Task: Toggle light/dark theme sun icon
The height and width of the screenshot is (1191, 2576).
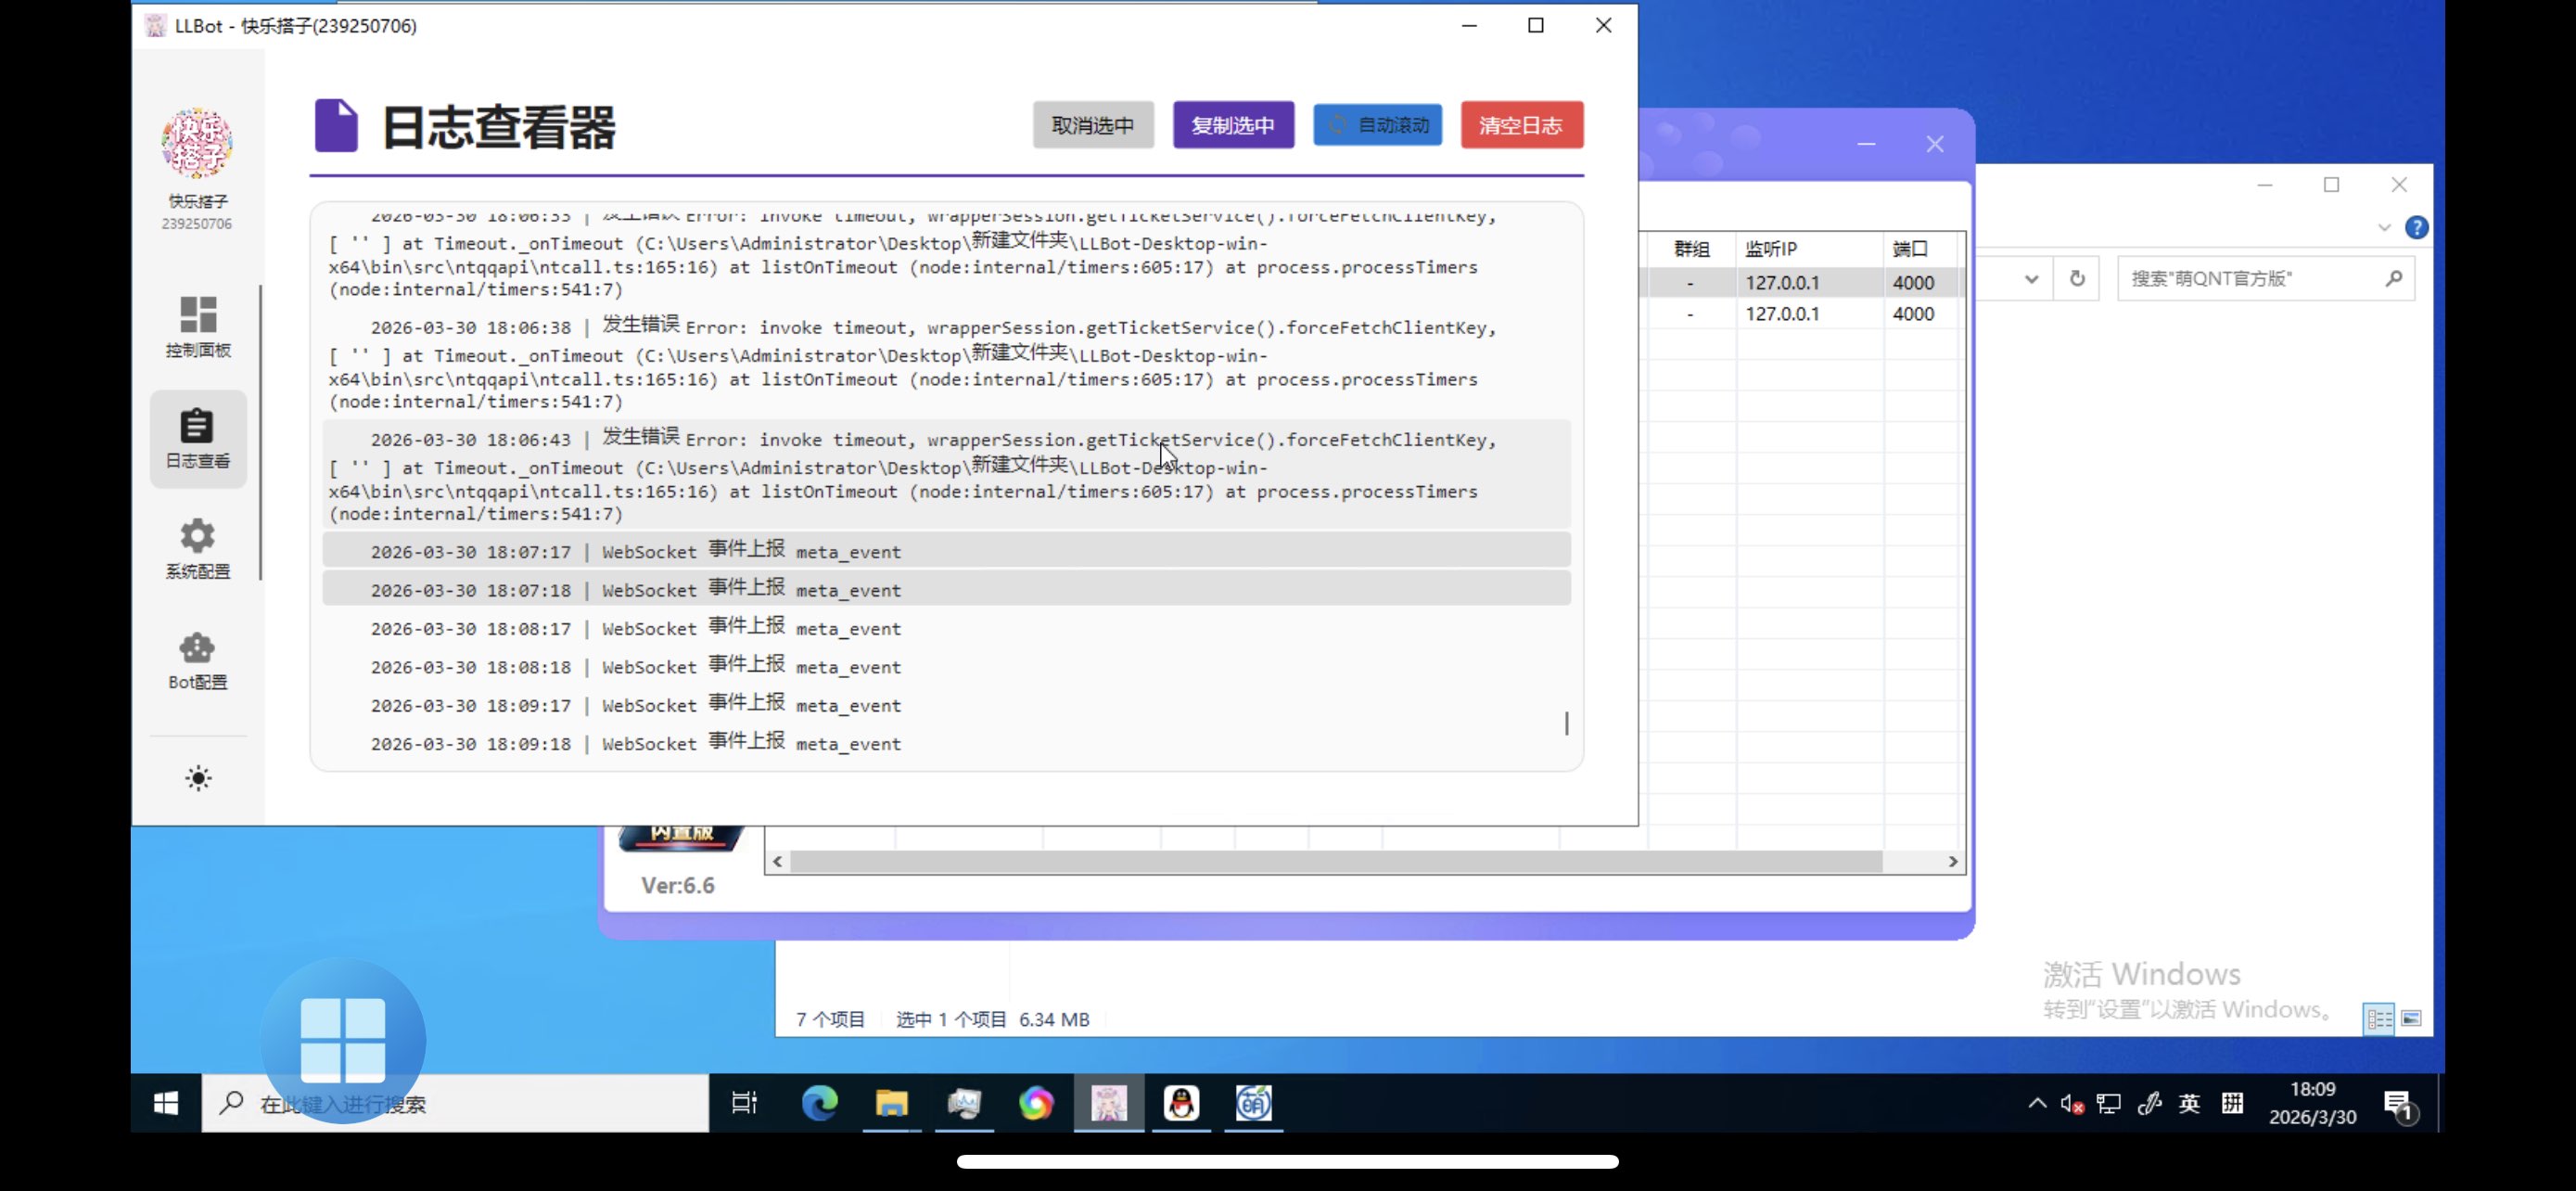Action: click(x=198, y=778)
